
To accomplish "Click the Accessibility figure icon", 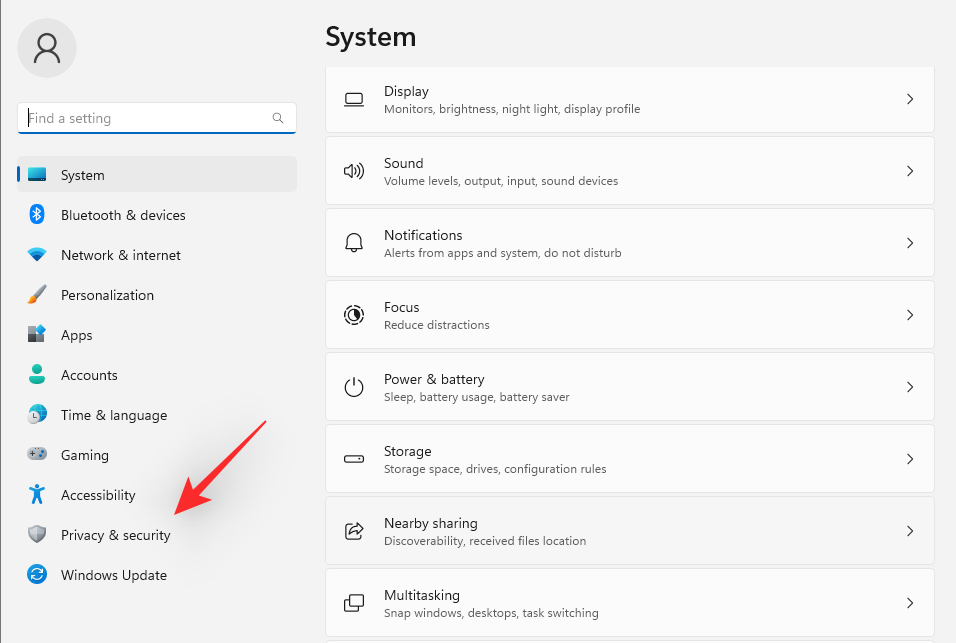I will click(x=37, y=495).
